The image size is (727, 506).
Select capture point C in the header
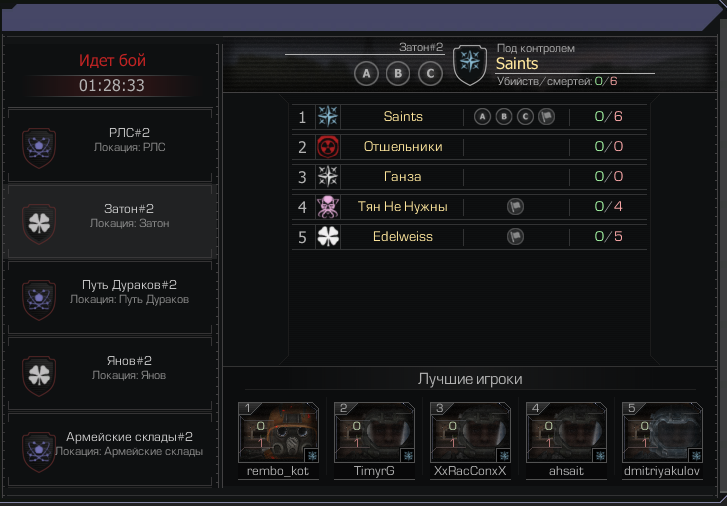tap(430, 73)
